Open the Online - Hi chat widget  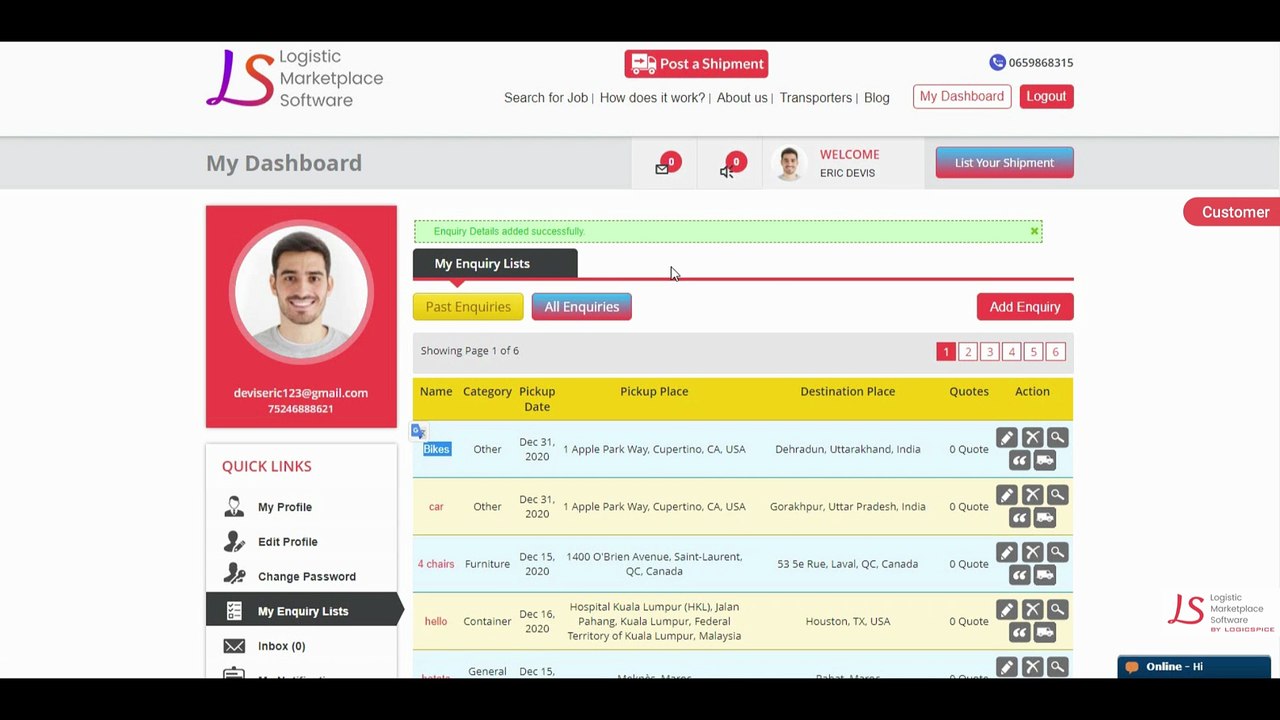(1194, 667)
